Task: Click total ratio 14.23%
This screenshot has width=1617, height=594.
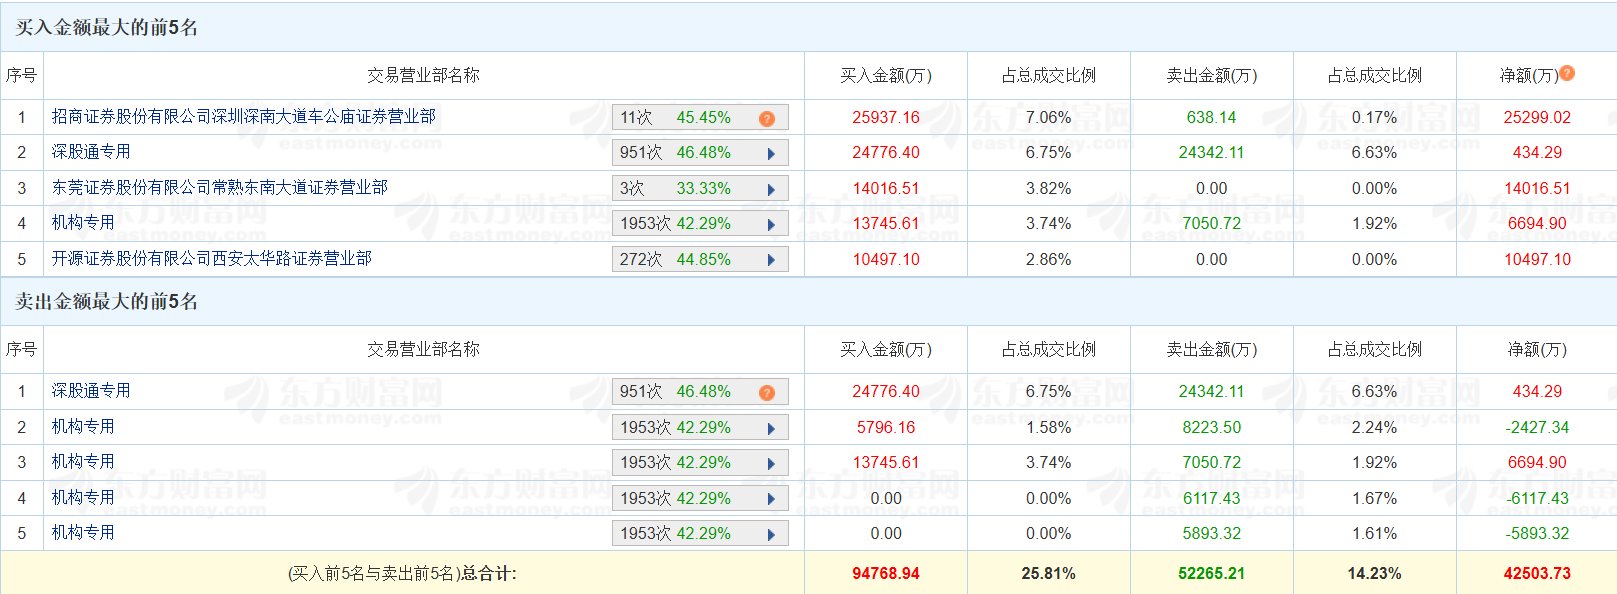Action: pos(1374,573)
